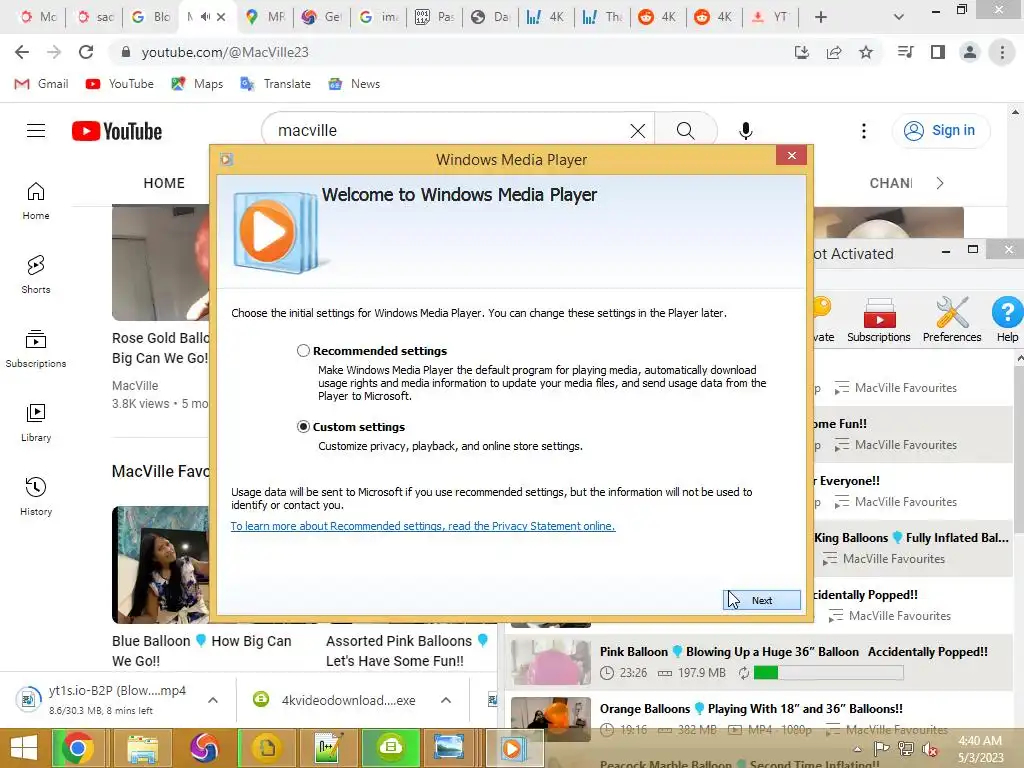Share this page icon in Chrome toolbar
Viewport: 1024px width, 768px height.
pos(834,52)
